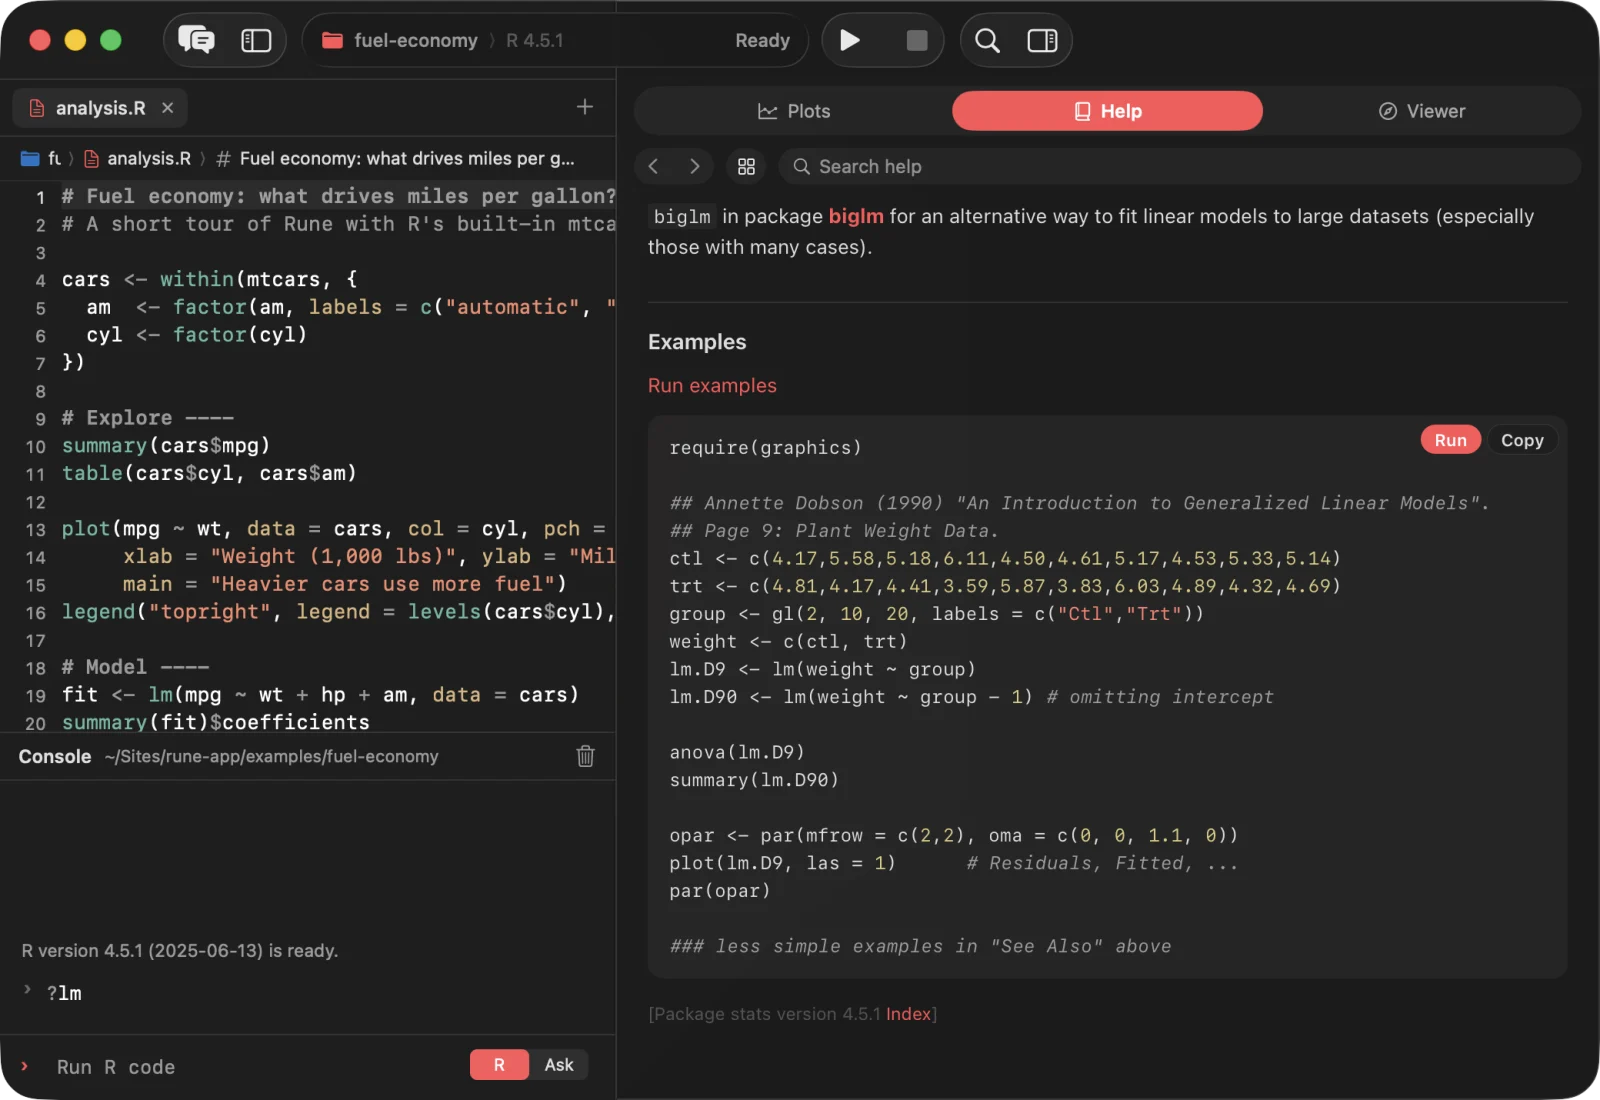Screen dimensions: 1600x1100
Task: Click the fuel-economy project folder icon
Action: click(332, 40)
